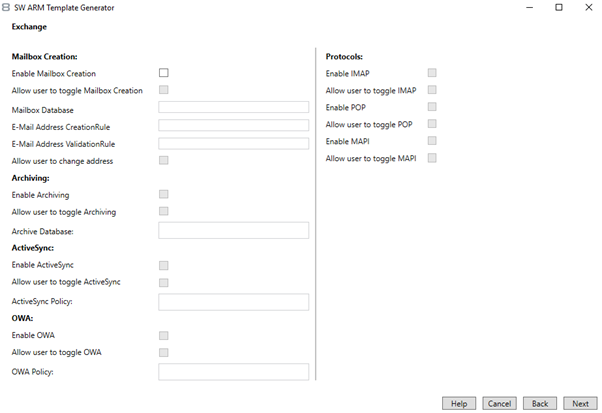This screenshot has height=413, width=602.
Task: Toggle the Enable MAPI checkbox
Action: pos(432,140)
